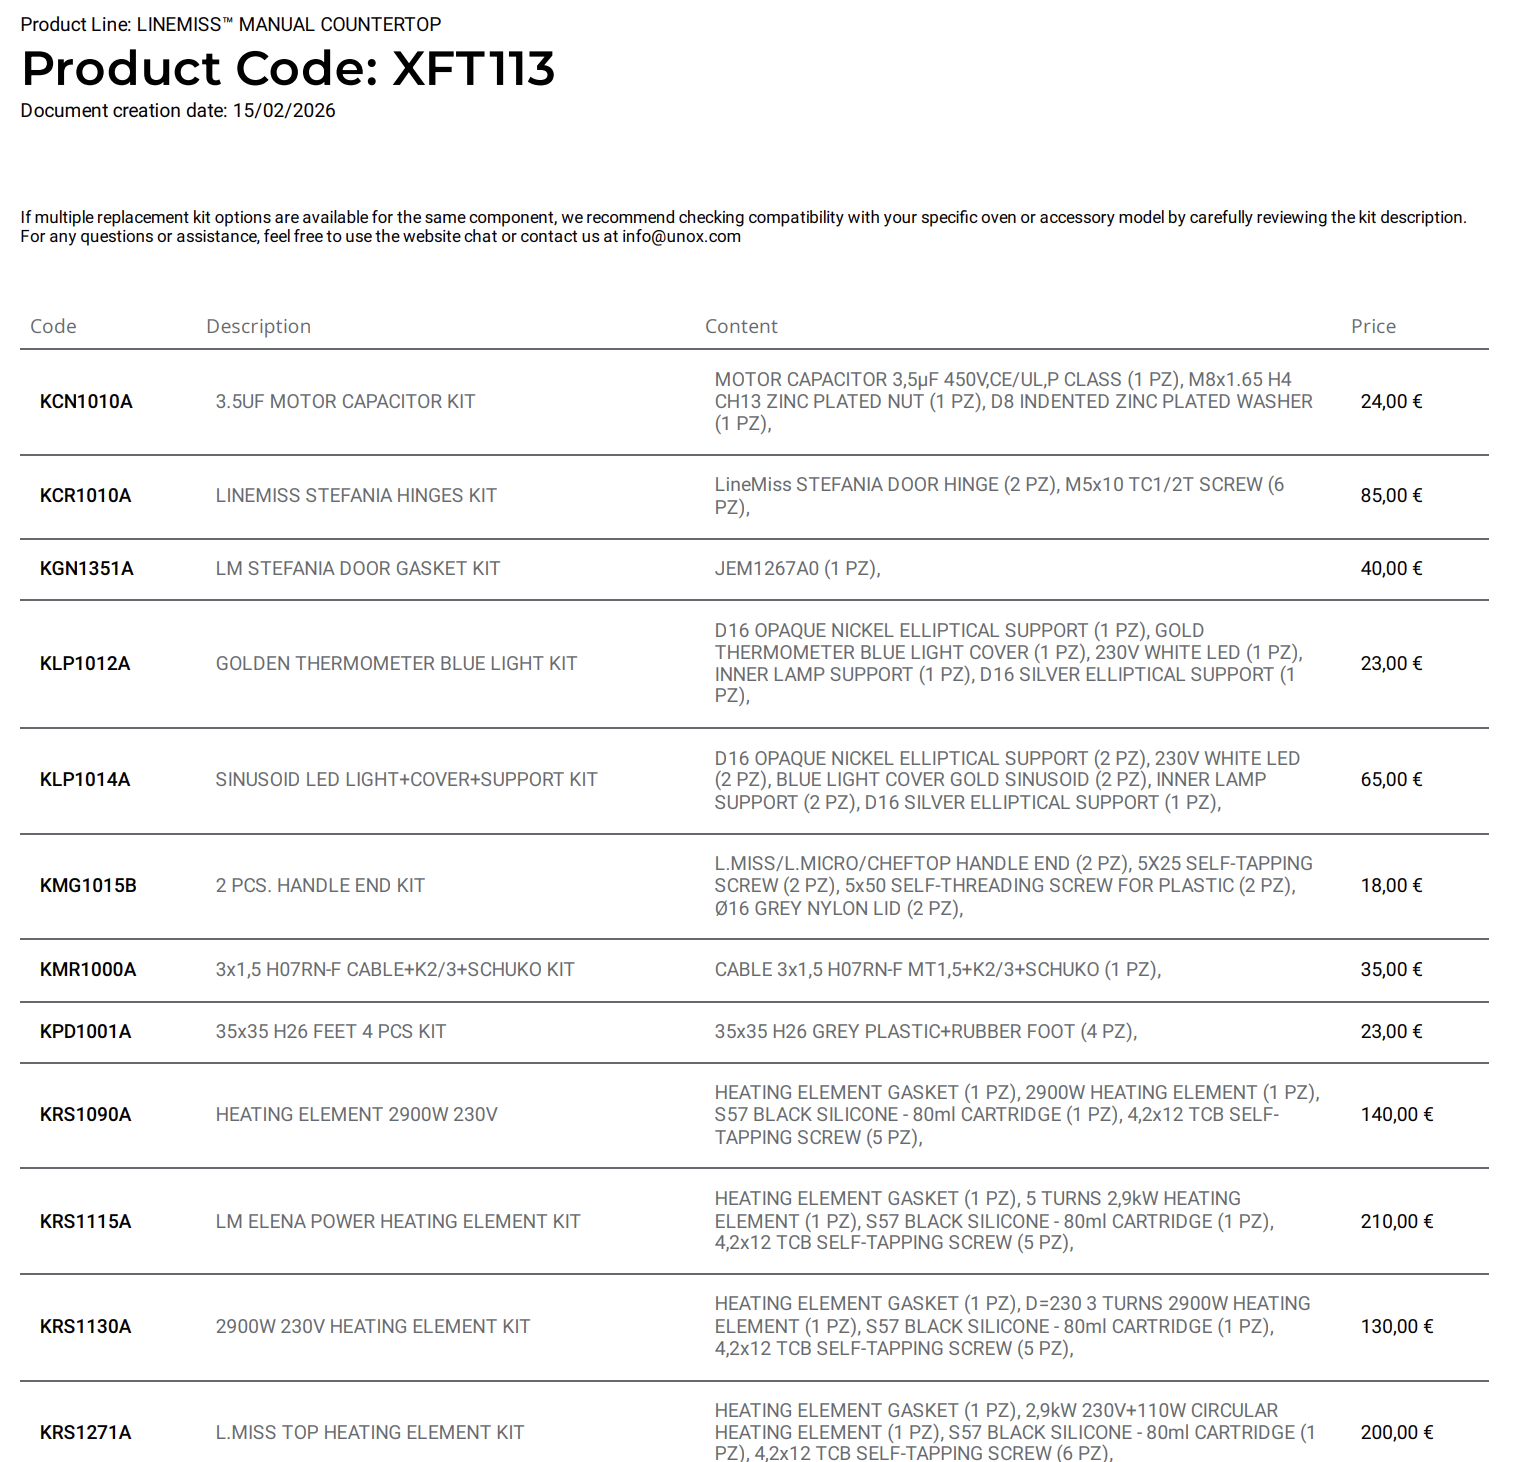This screenshot has width=1514, height=1462.
Task: Click the Product Code: XFT113 heading
Action: coord(288,69)
